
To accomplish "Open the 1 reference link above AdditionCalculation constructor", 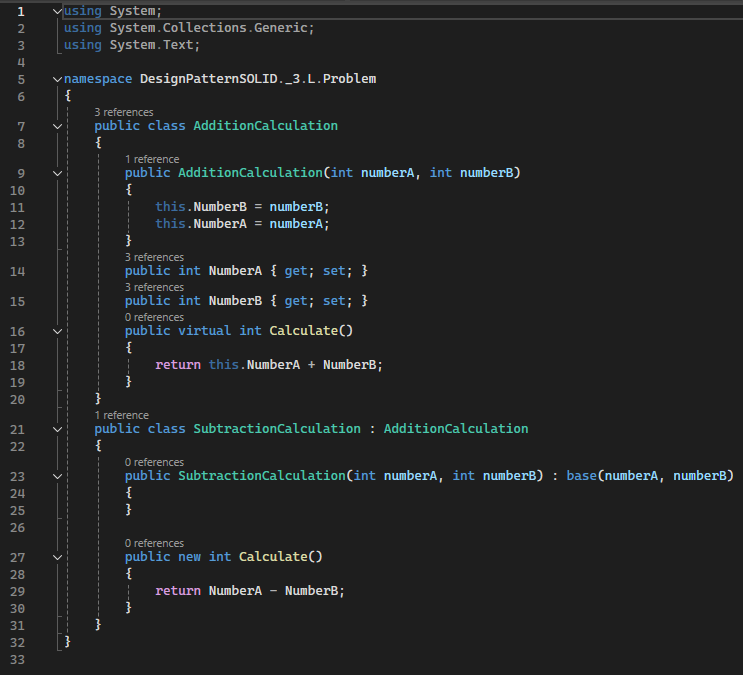I will (x=152, y=159).
